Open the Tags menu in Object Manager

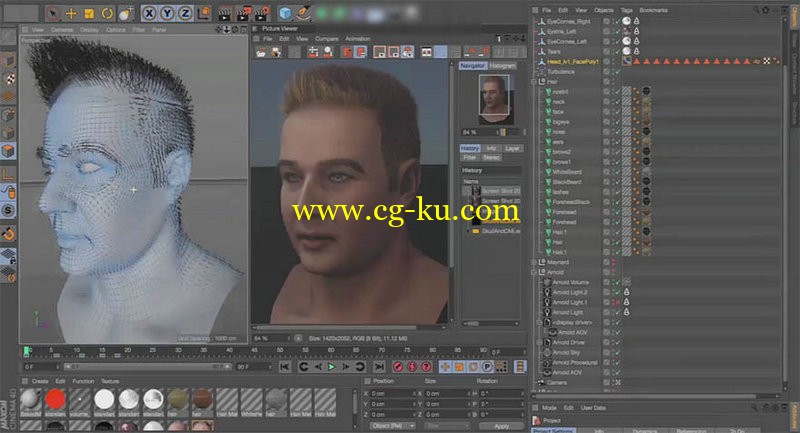[627, 10]
